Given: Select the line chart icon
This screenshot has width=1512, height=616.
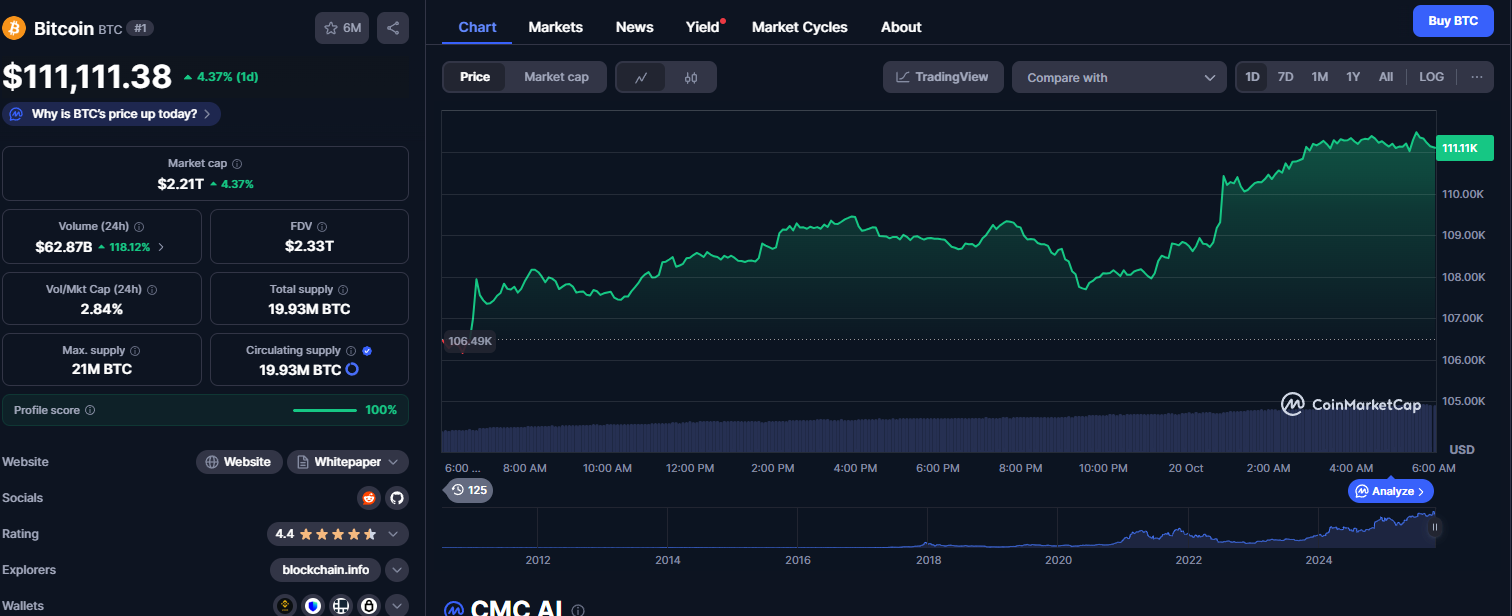Looking at the screenshot, I should [x=641, y=77].
